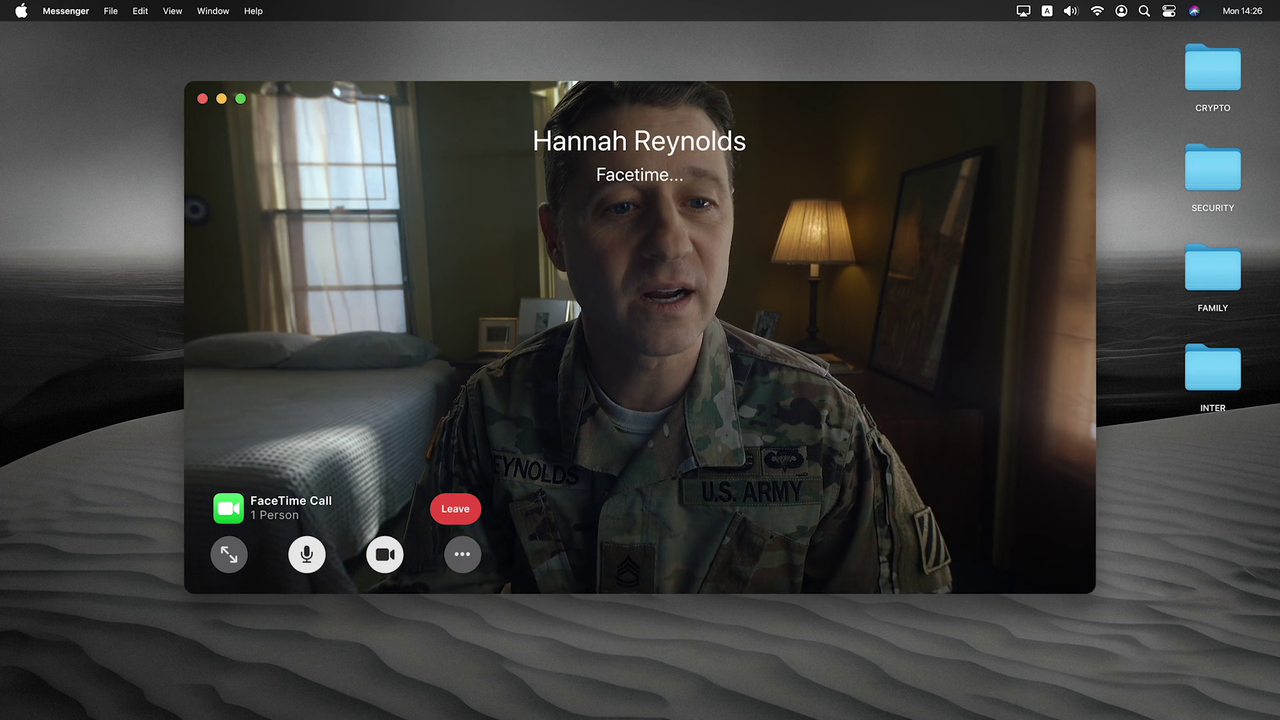Open Control Center in menu bar
The height and width of the screenshot is (720, 1280).
click(x=1169, y=11)
